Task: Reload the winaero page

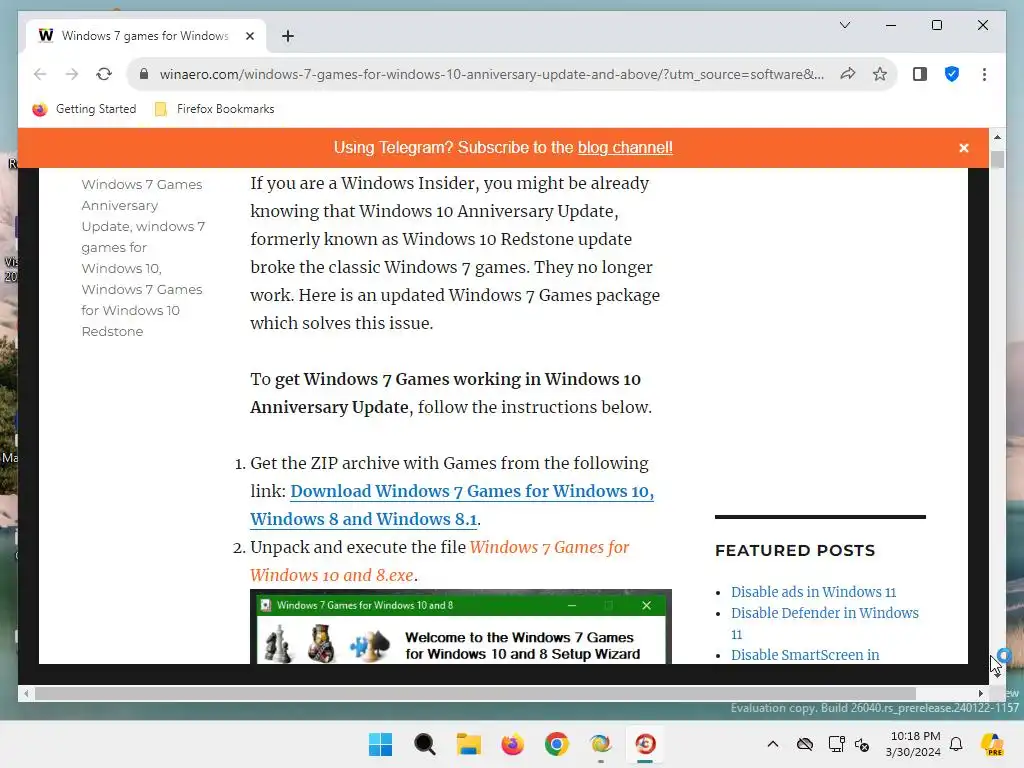Action: click(x=104, y=74)
